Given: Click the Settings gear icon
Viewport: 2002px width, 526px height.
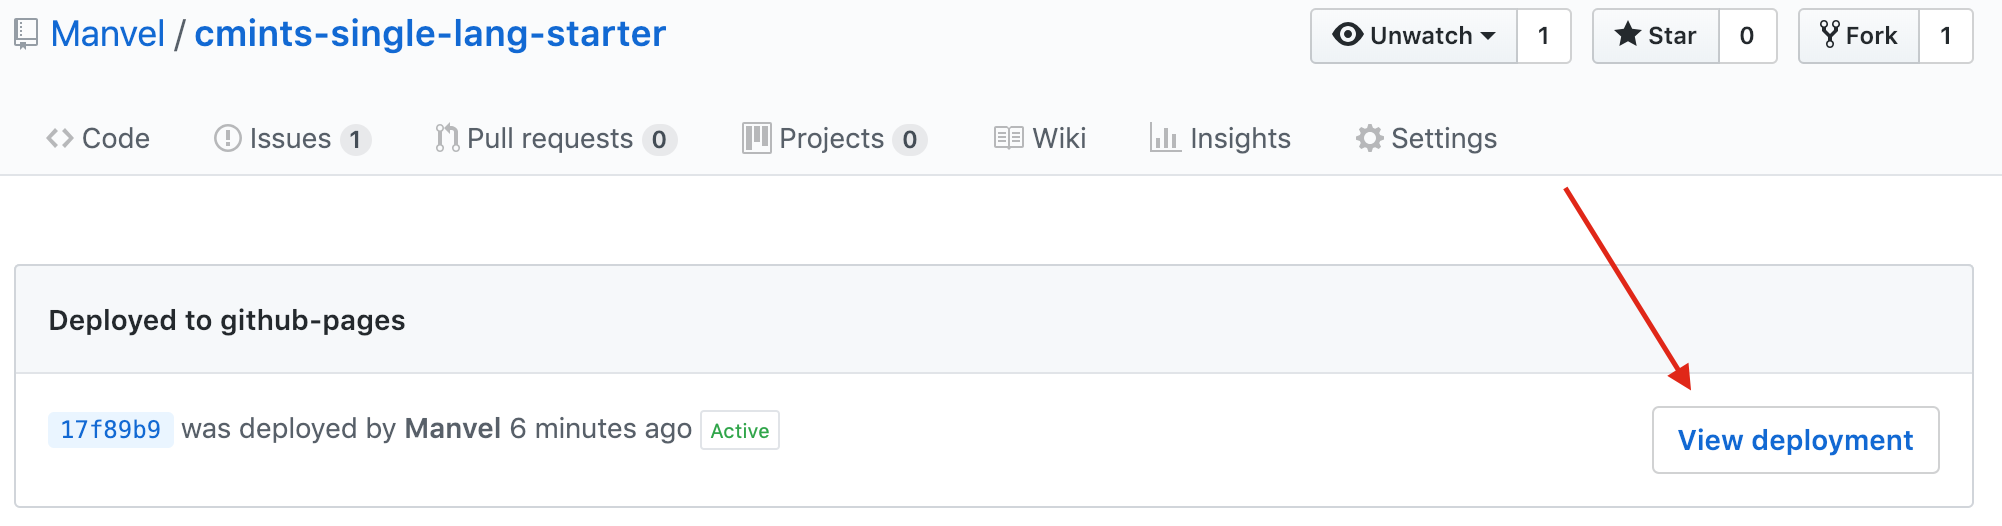Looking at the screenshot, I should pyautogui.click(x=1369, y=138).
